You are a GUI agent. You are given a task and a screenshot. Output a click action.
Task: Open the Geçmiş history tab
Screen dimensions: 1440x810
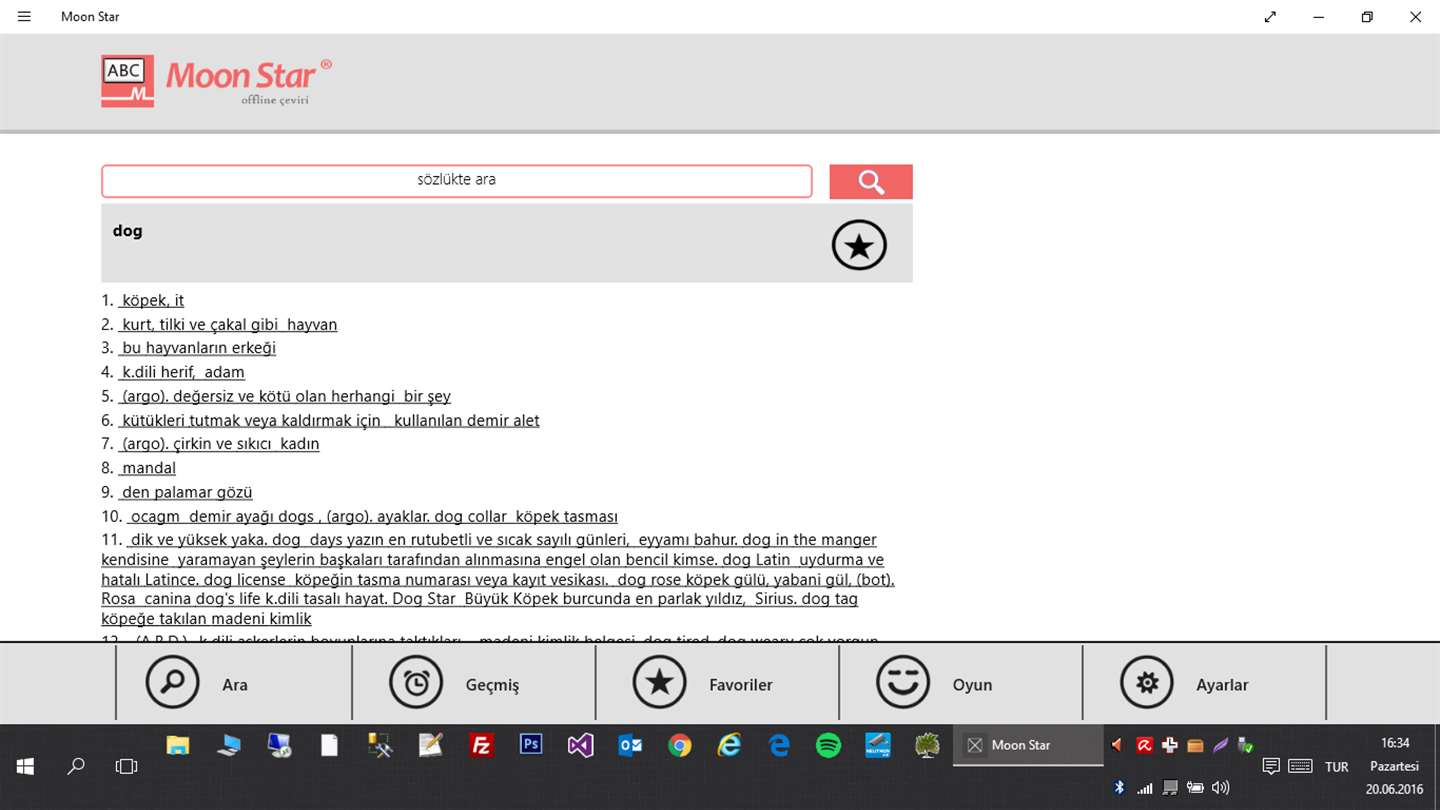[x=417, y=683]
